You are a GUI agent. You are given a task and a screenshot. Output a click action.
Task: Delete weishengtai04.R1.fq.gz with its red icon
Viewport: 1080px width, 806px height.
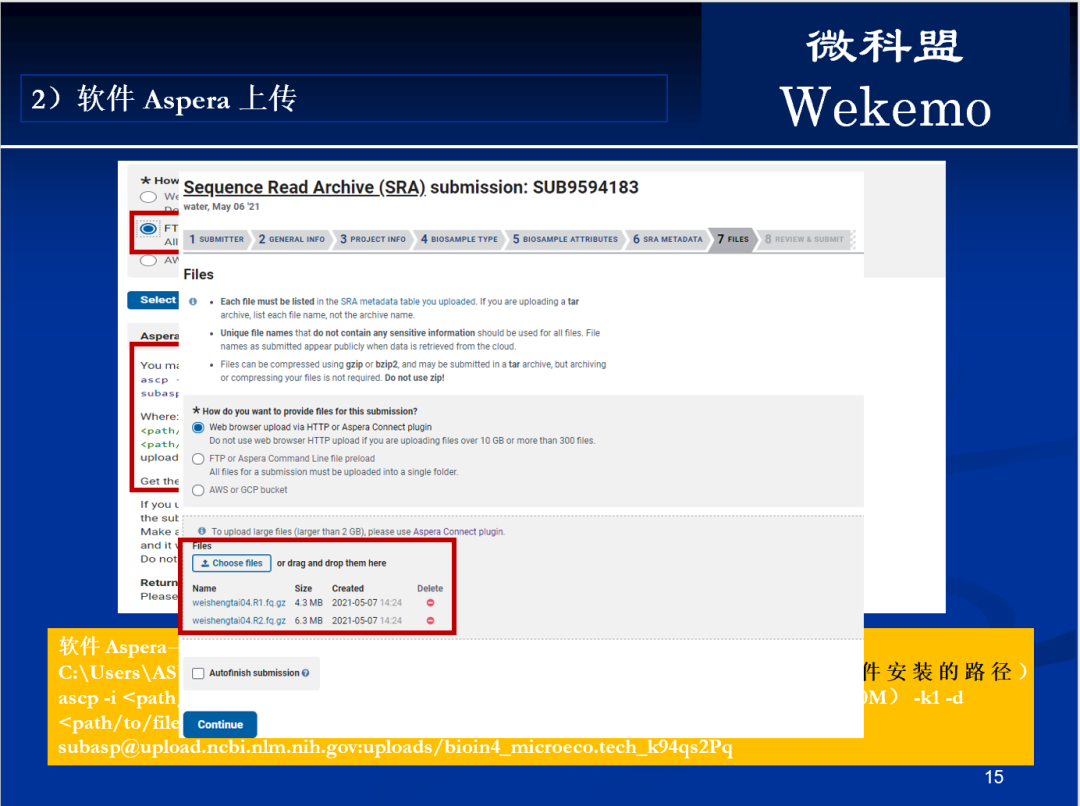430,603
